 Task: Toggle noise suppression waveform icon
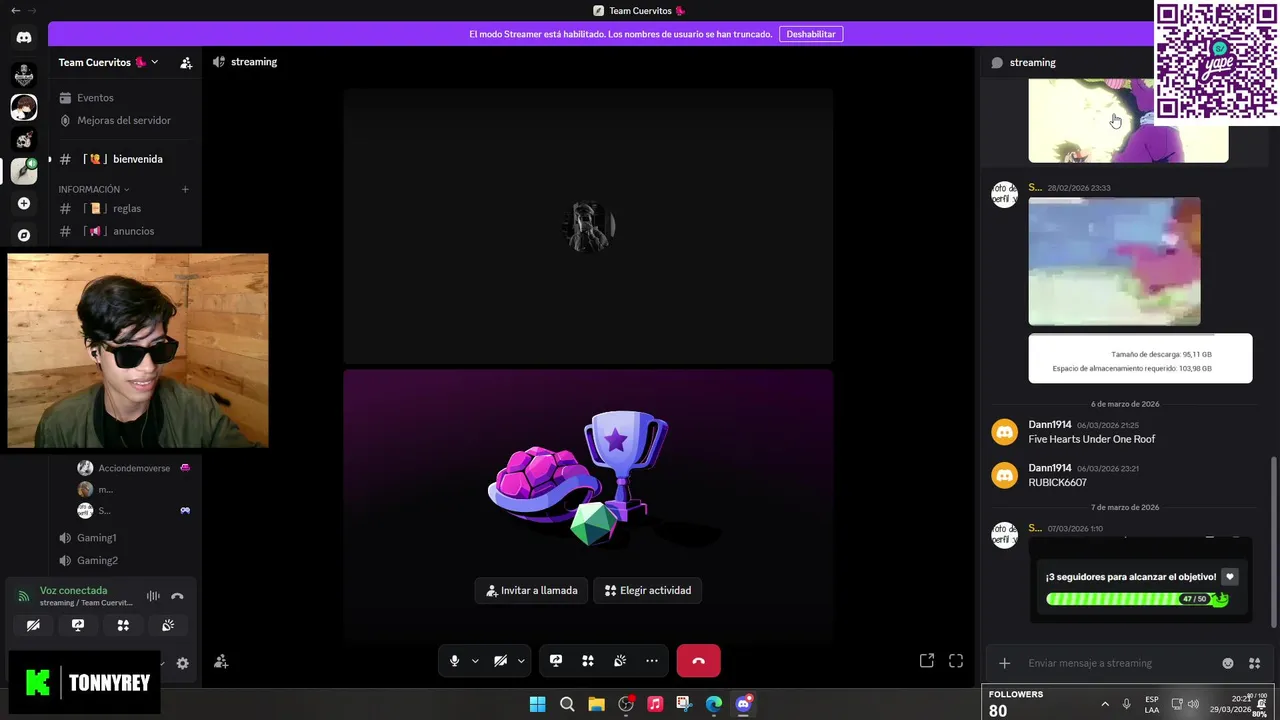(153, 596)
